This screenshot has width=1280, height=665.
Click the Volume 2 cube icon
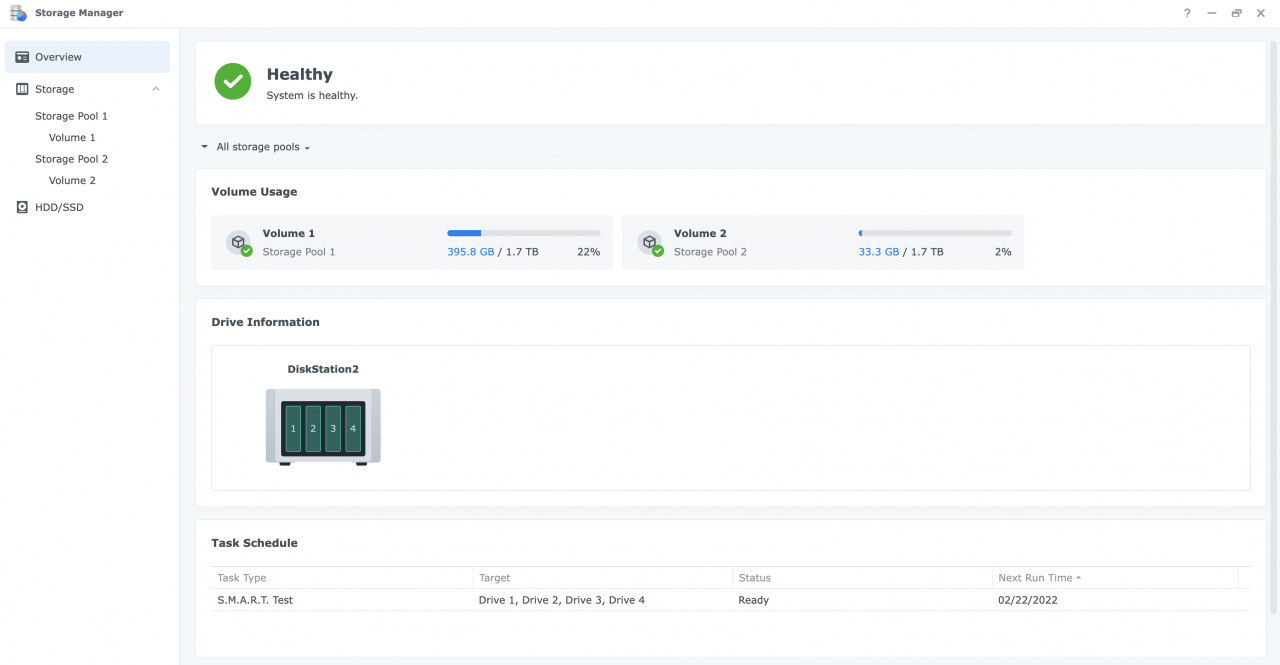652,242
